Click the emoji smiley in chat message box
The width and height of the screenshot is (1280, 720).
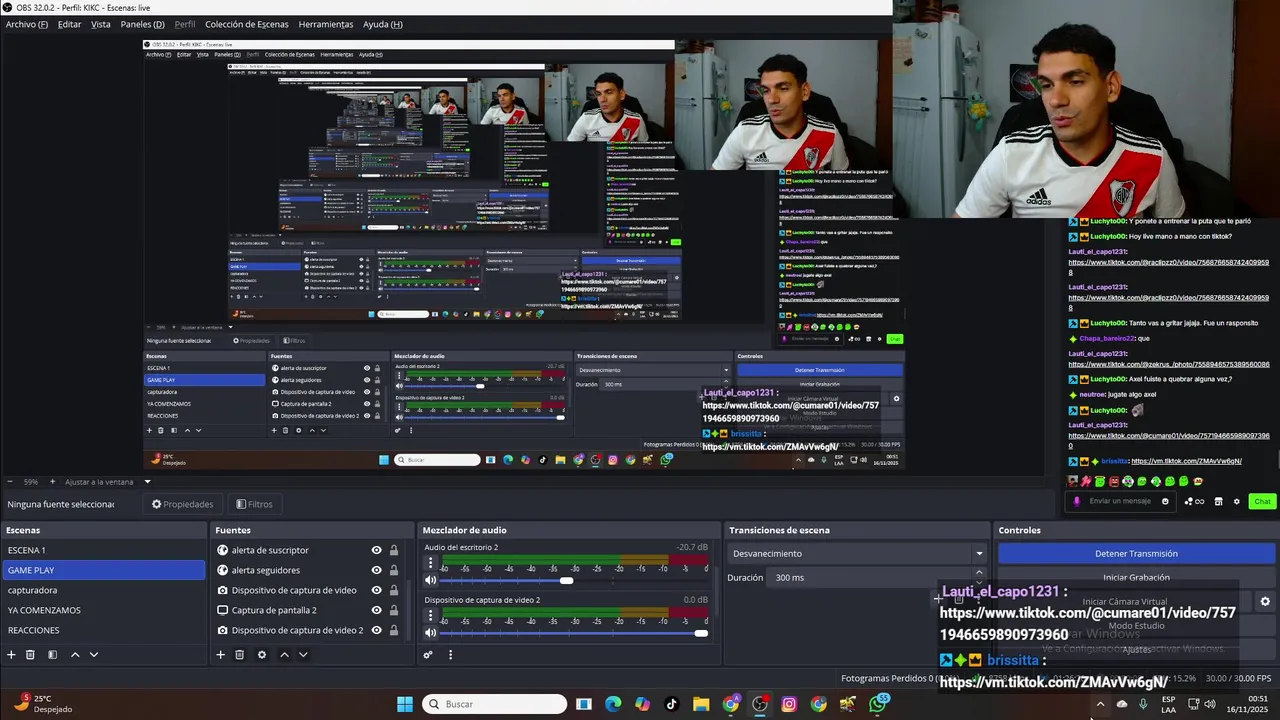tap(1165, 501)
